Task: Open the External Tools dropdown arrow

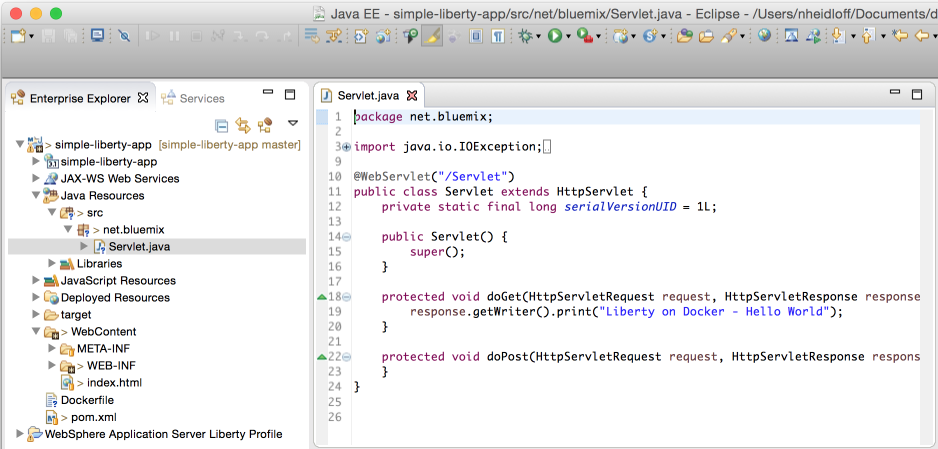Action: tap(599, 37)
